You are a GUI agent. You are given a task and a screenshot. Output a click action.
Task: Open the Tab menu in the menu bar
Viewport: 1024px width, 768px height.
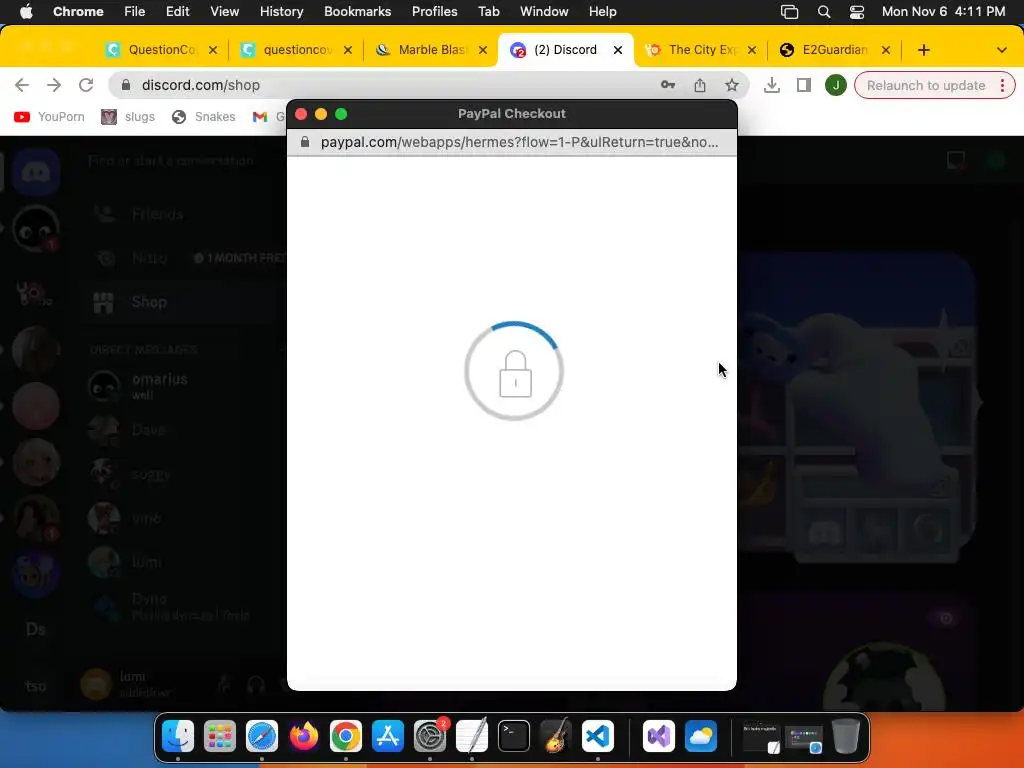tap(488, 12)
